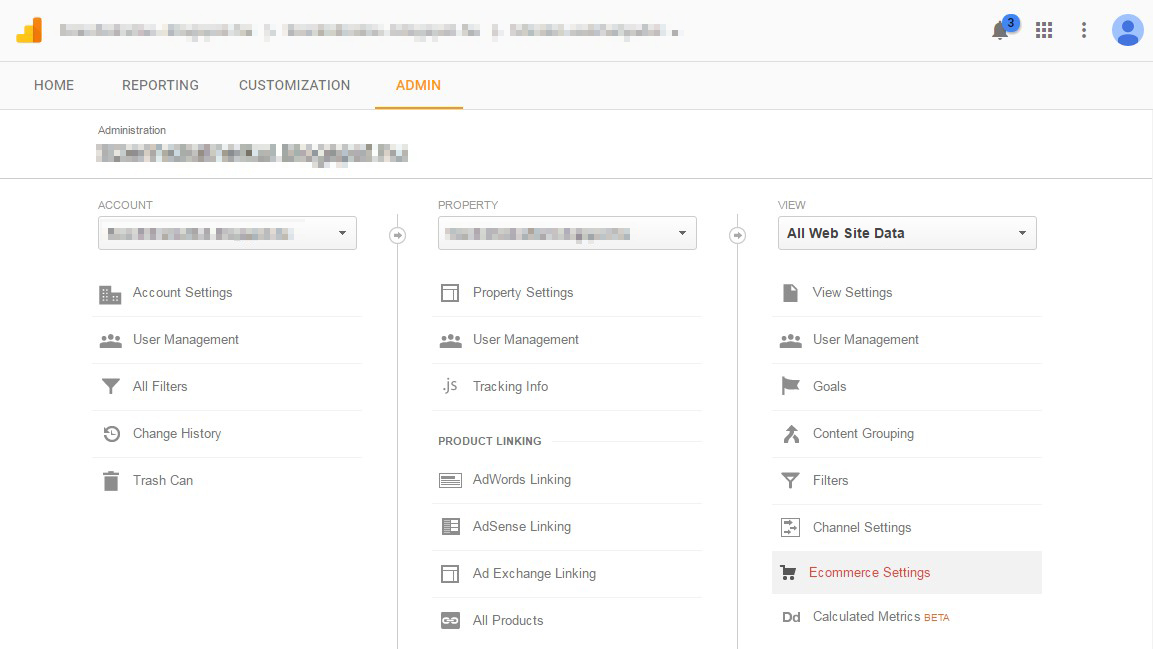Viewport: 1153px width, 649px height.
Task: Open the Property selector dropdown
Action: click(567, 232)
